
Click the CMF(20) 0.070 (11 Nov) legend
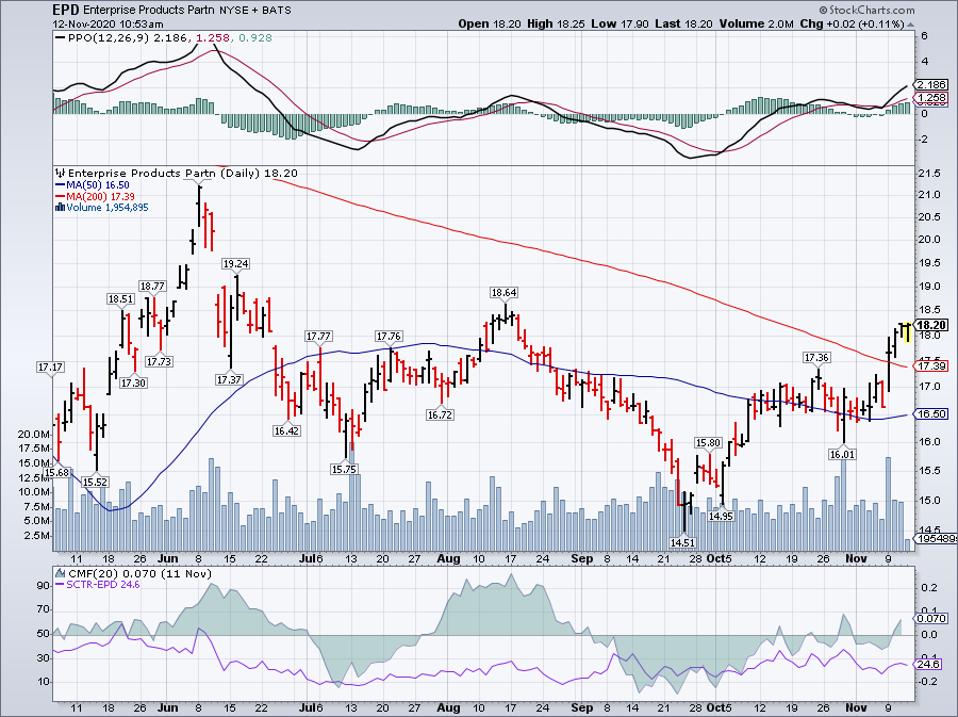tap(140, 573)
